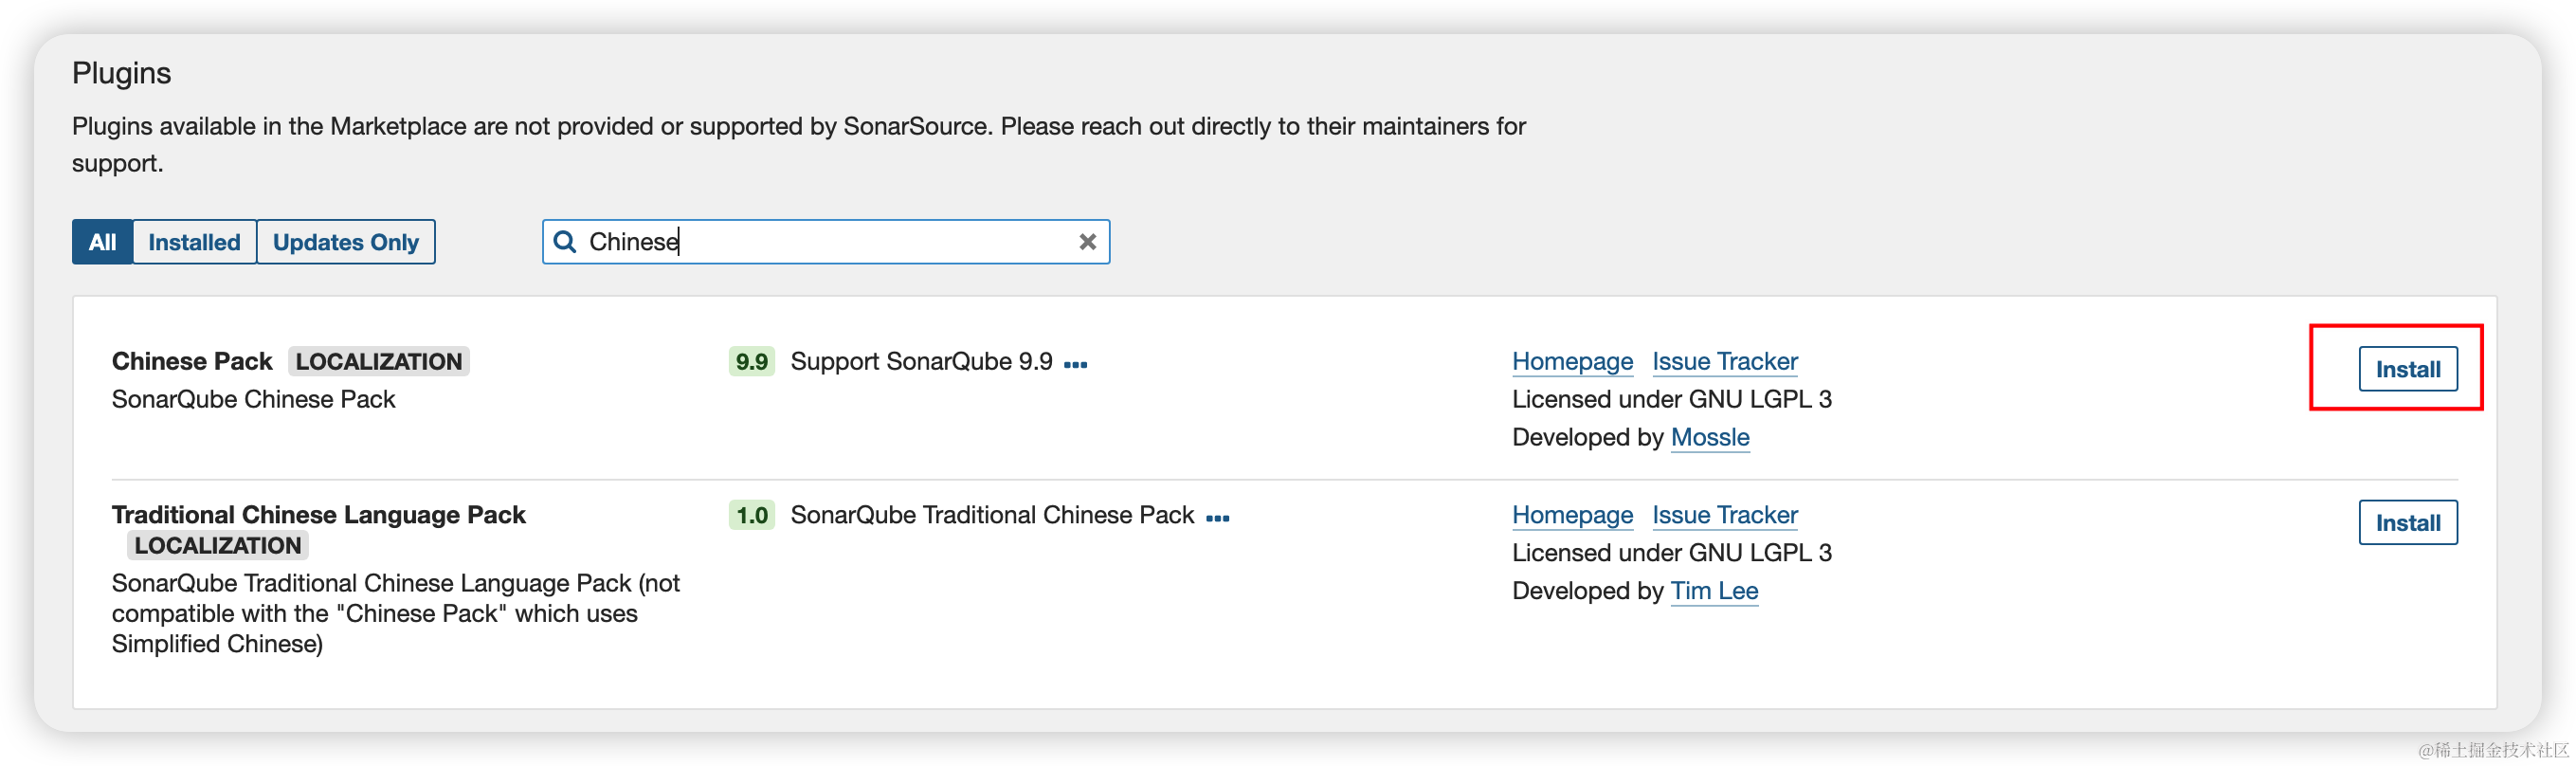Select the All plugins filter
This screenshot has height=766, width=2576.
[x=102, y=242]
